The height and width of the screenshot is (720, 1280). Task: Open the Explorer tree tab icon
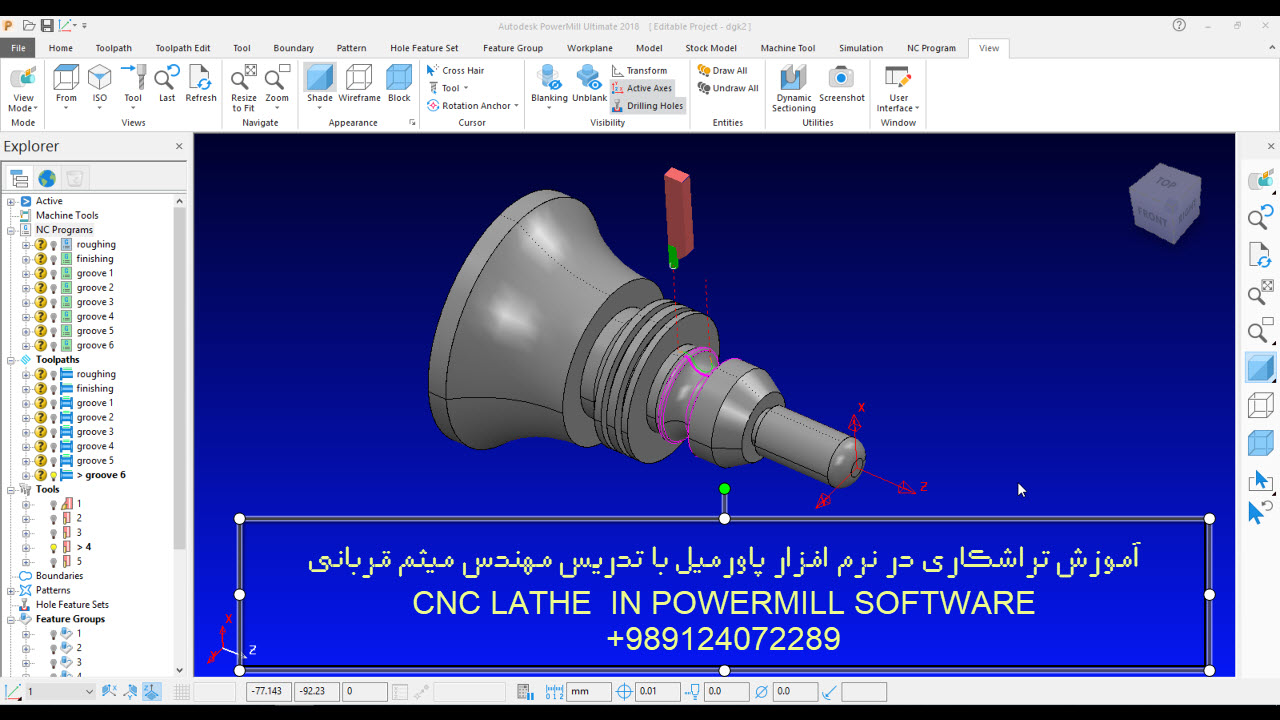tap(18, 178)
